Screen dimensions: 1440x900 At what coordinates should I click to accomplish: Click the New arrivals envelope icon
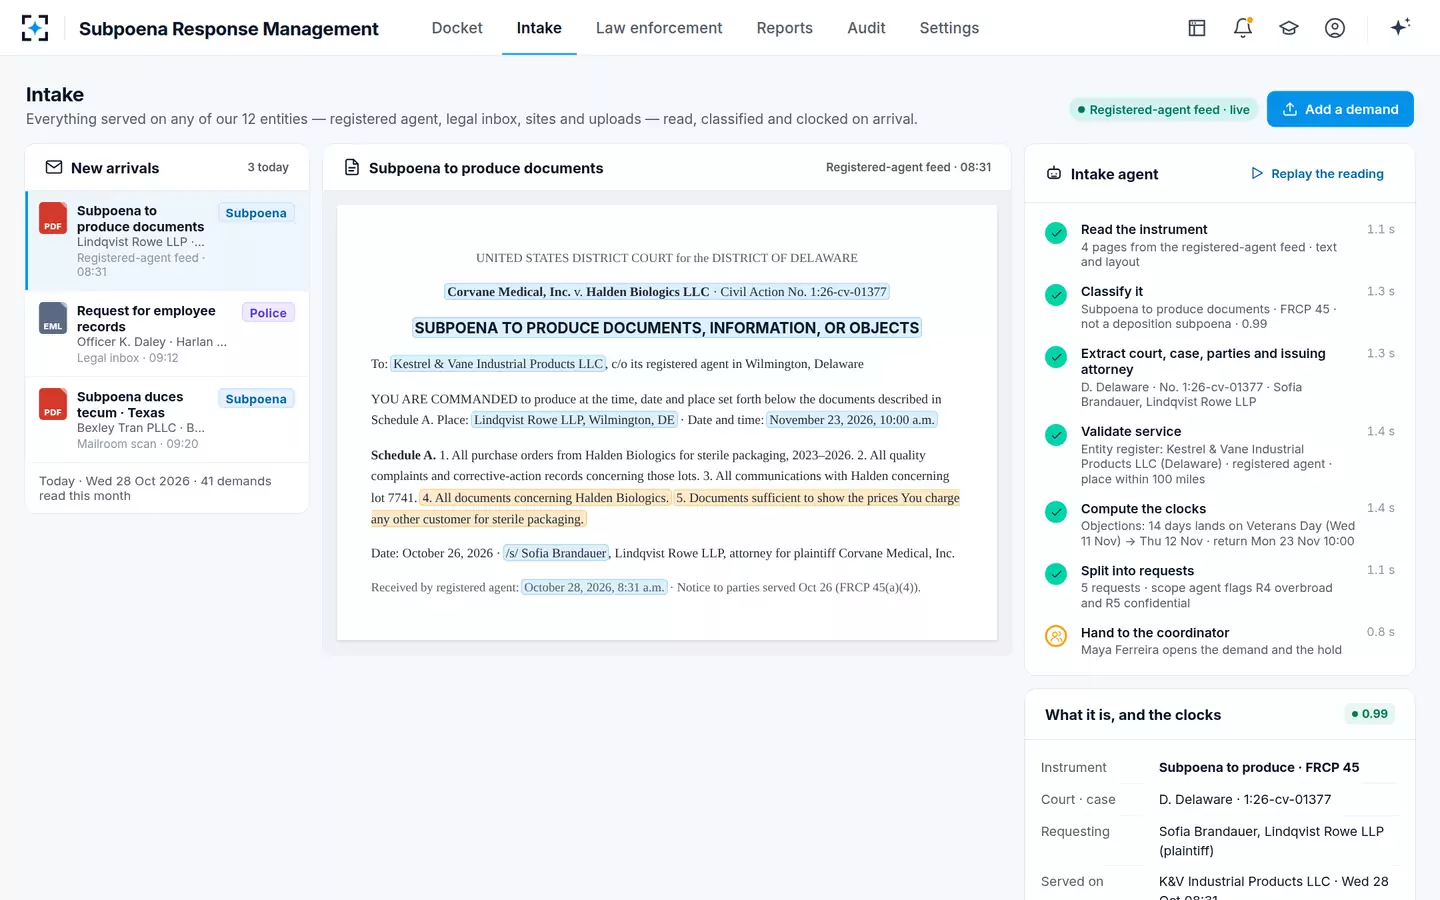(54, 167)
